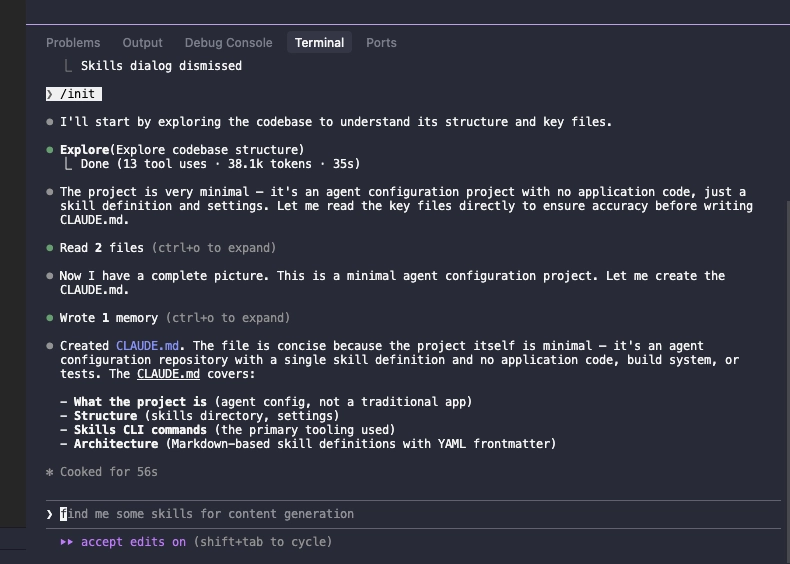Click the green bullet beside Read 2 files
The image size is (790, 564).
click(50, 248)
